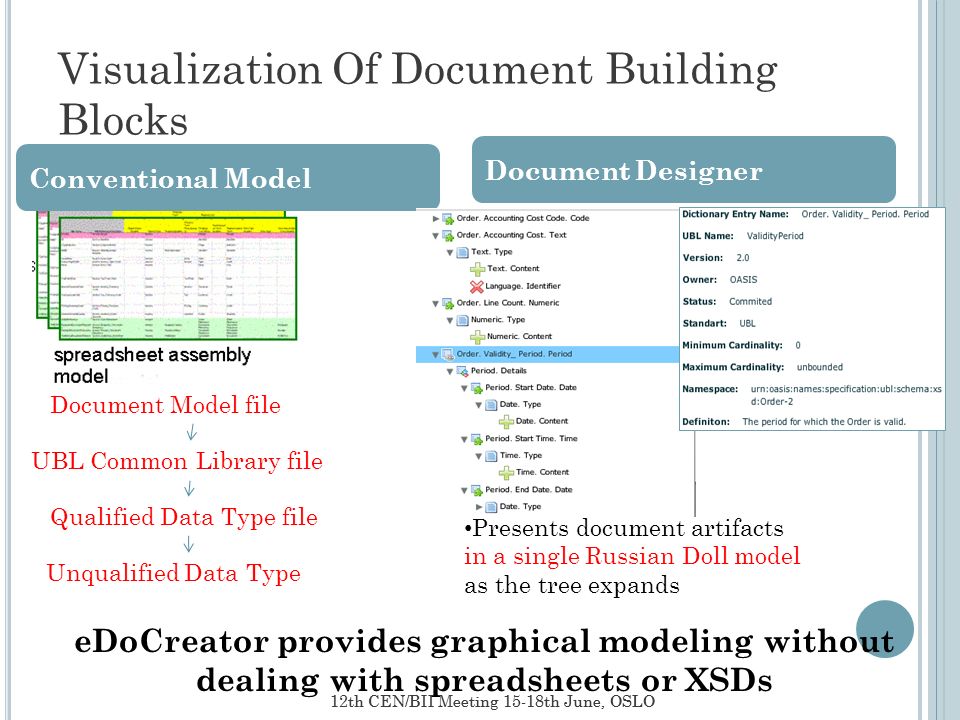Click Owner value OASIS

click(x=743, y=280)
